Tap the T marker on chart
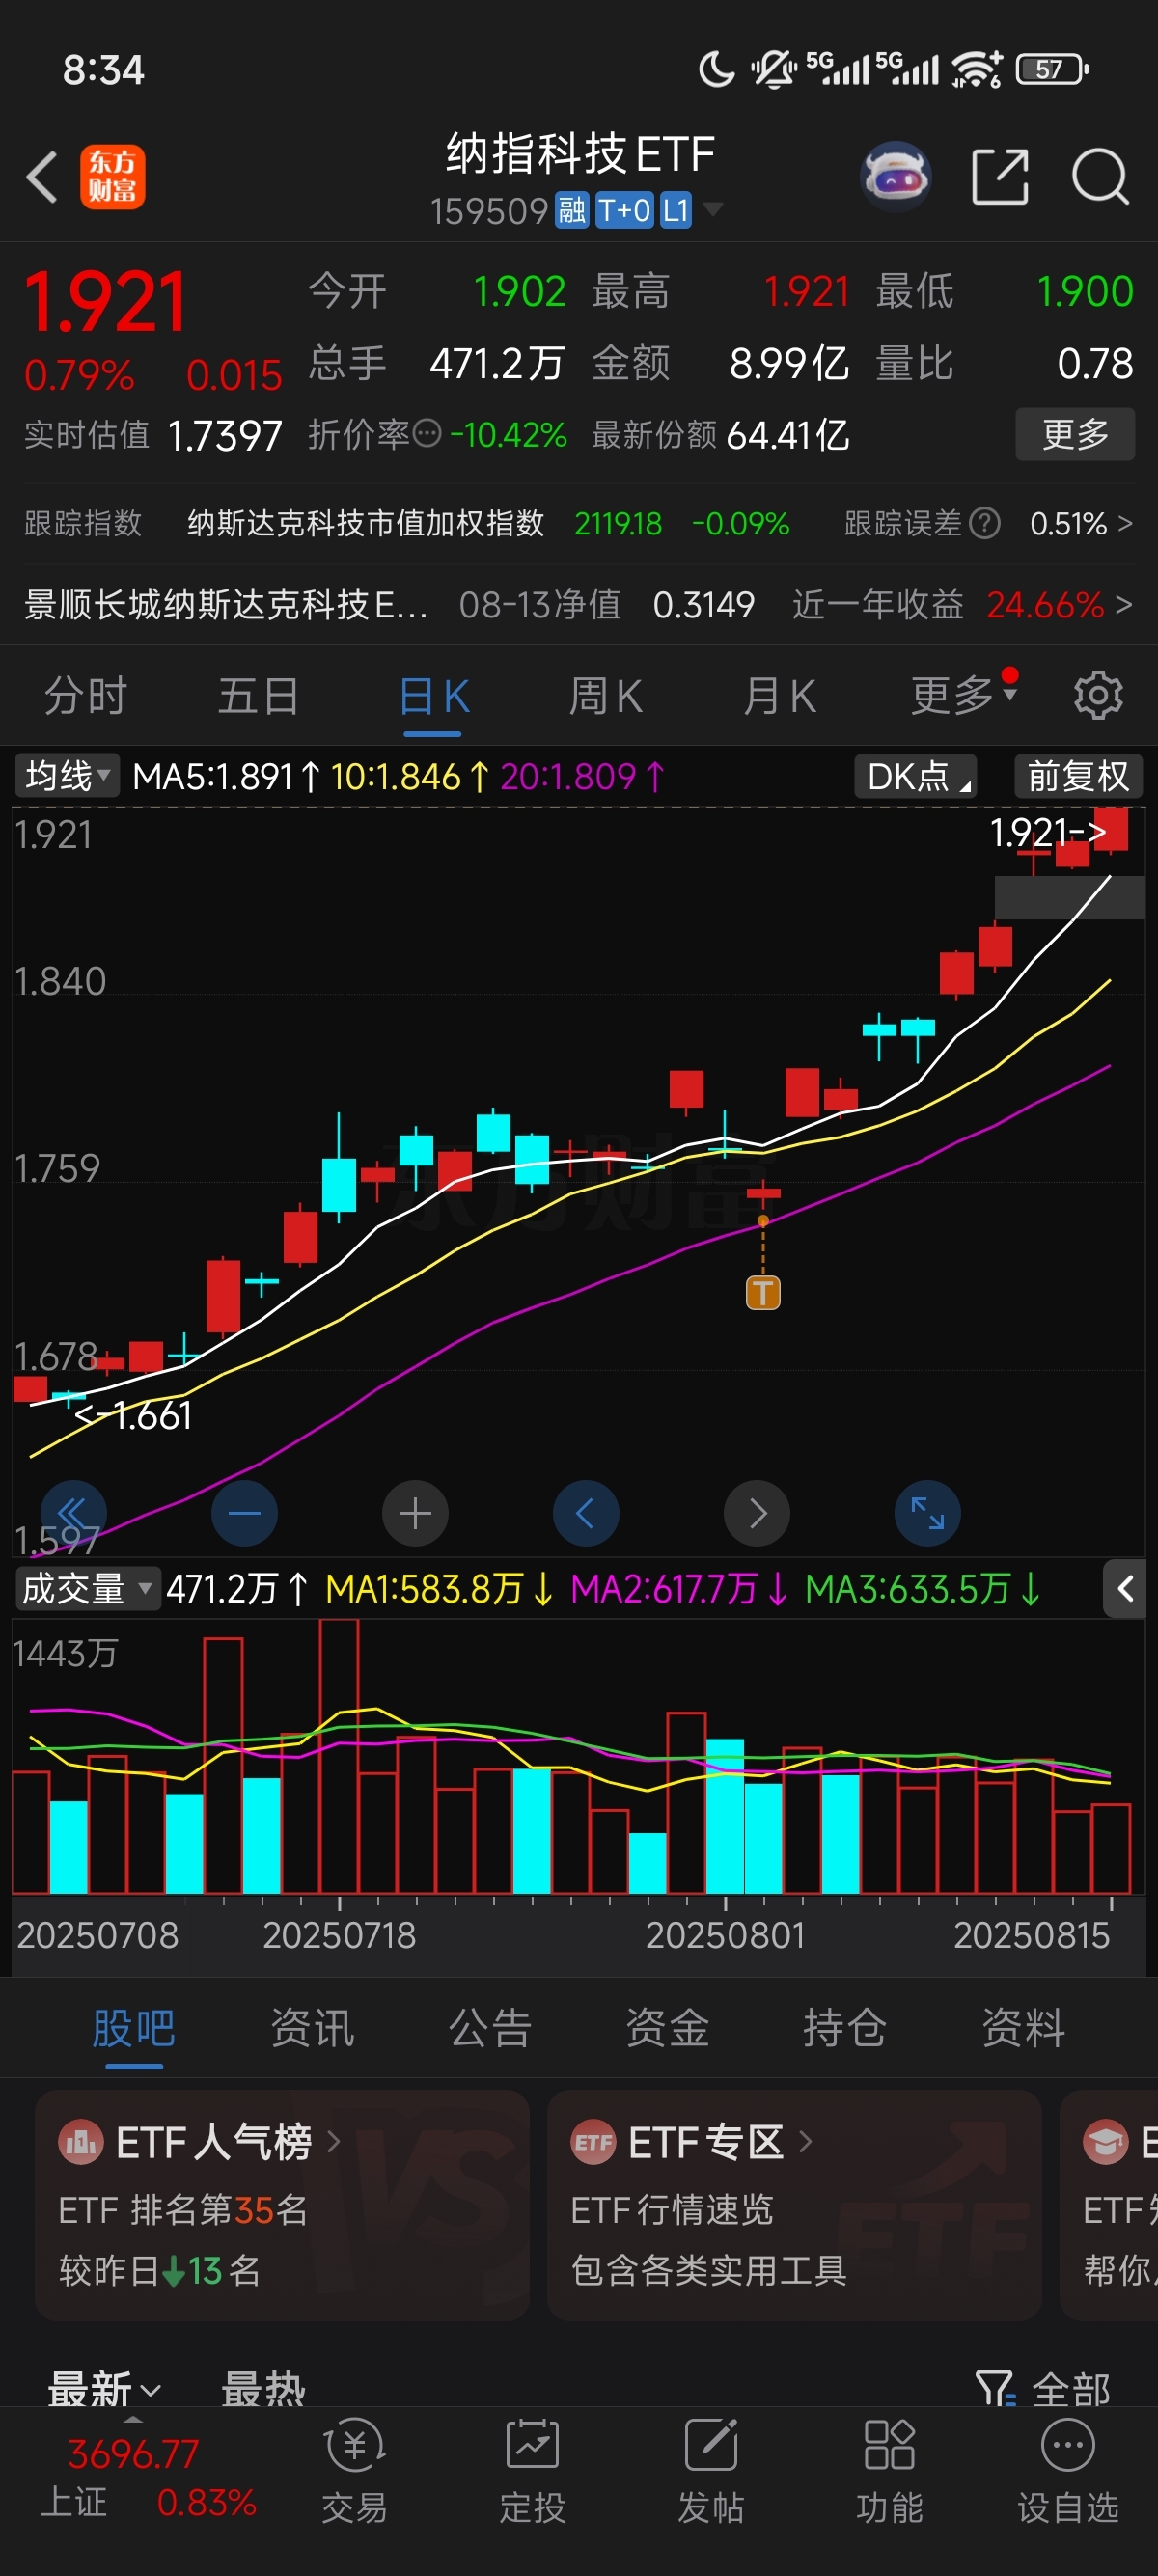Image resolution: width=1158 pixels, height=2576 pixels. [x=763, y=1293]
